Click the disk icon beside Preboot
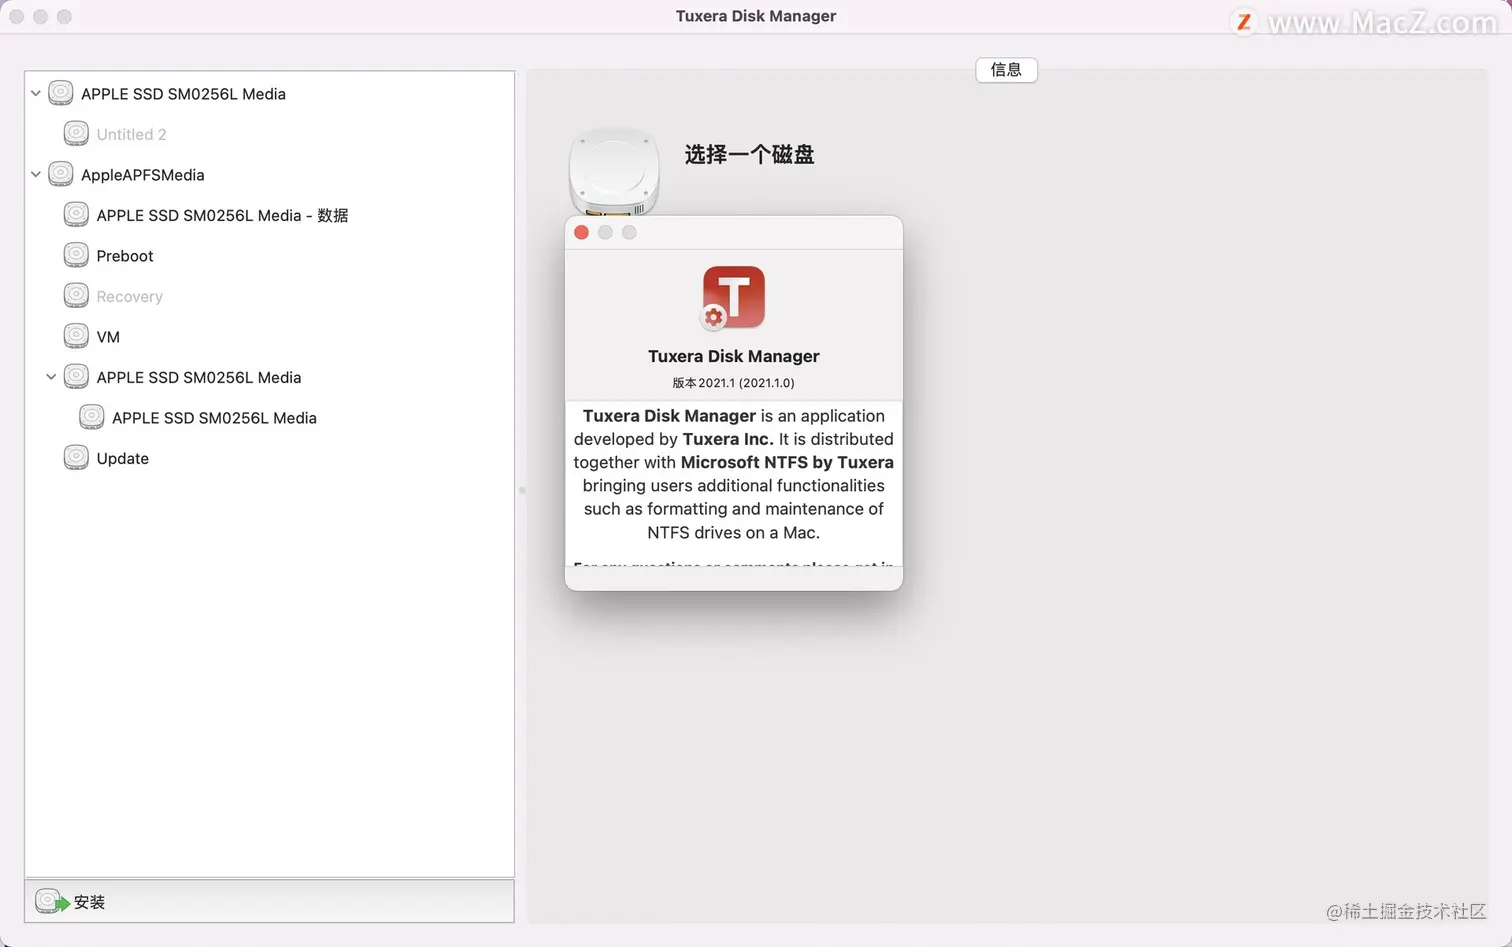Viewport: 1512px width, 947px height. (x=76, y=255)
